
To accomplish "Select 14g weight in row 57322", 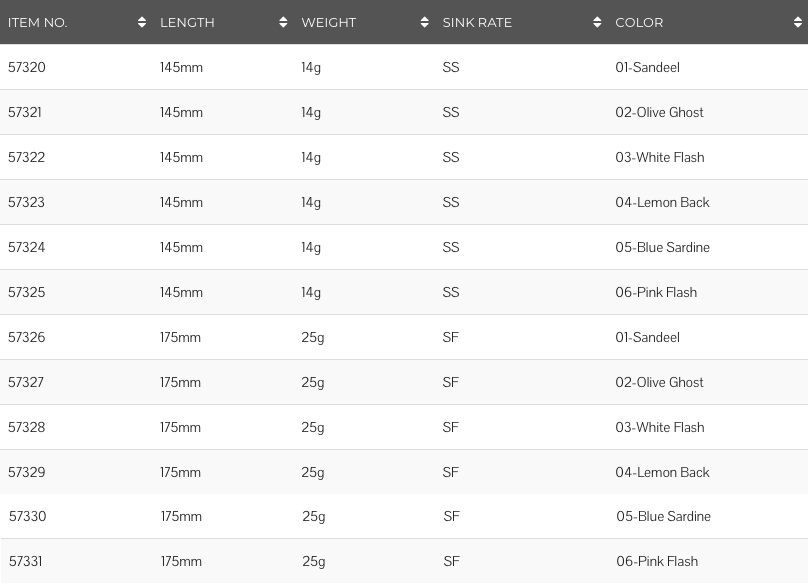I will click(x=311, y=158).
